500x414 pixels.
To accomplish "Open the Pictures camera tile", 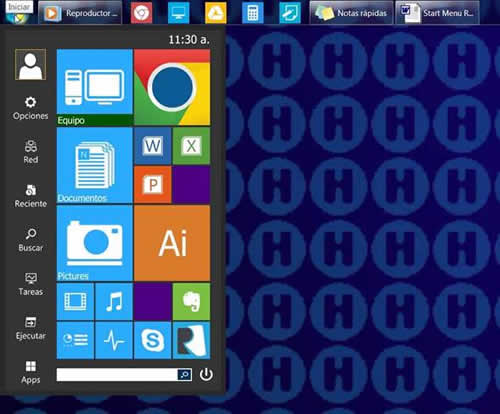I will point(95,243).
